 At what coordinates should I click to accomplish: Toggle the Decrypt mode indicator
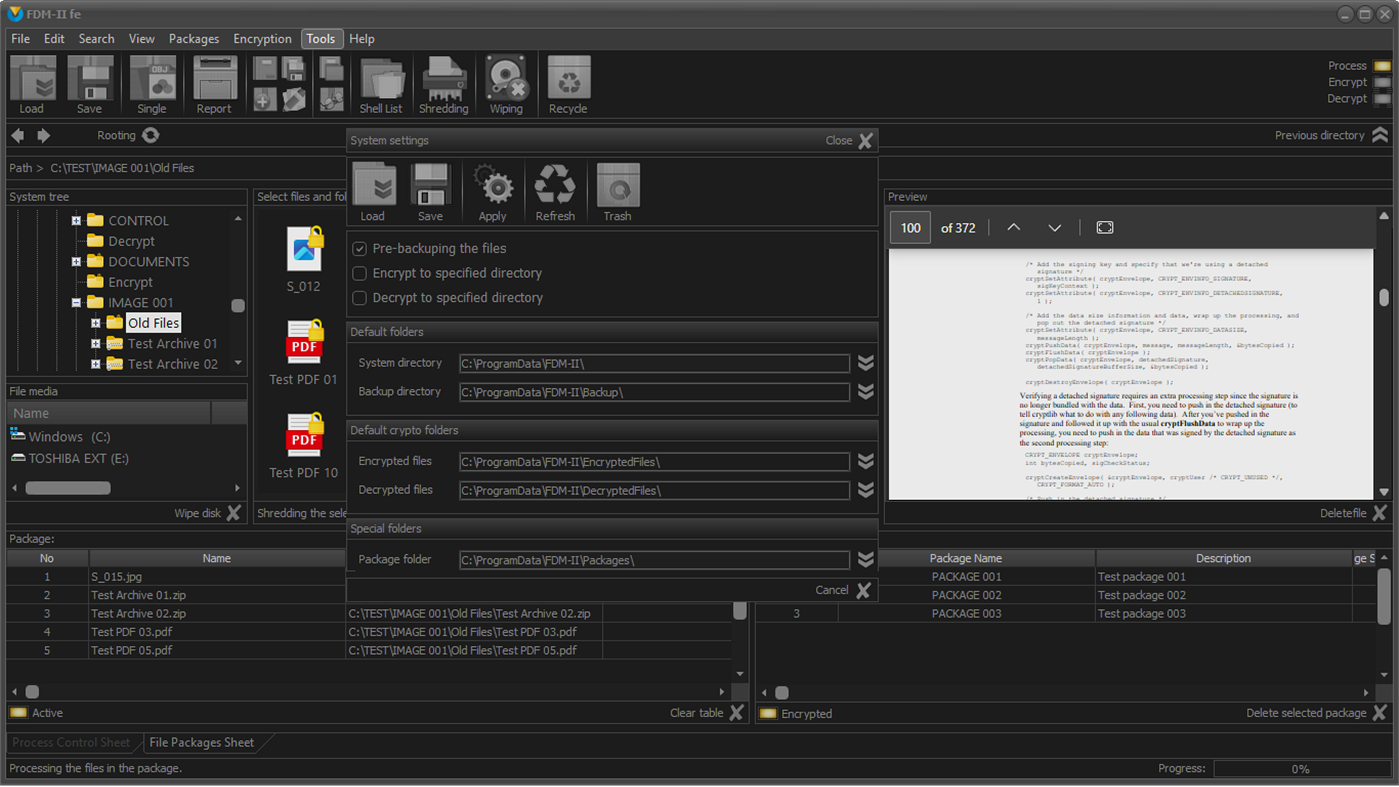(x=1382, y=99)
